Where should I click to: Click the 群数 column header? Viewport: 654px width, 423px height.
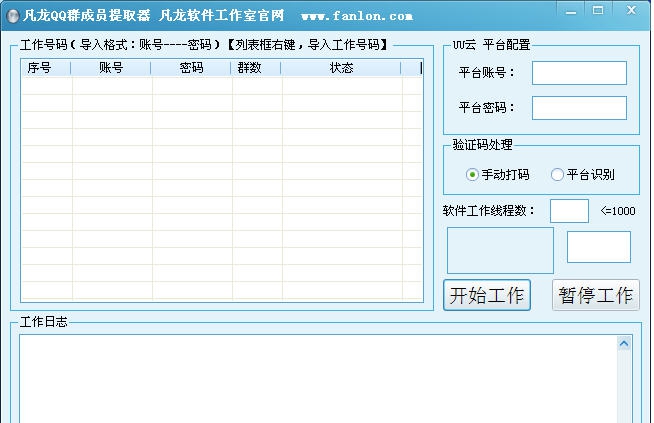(256, 68)
